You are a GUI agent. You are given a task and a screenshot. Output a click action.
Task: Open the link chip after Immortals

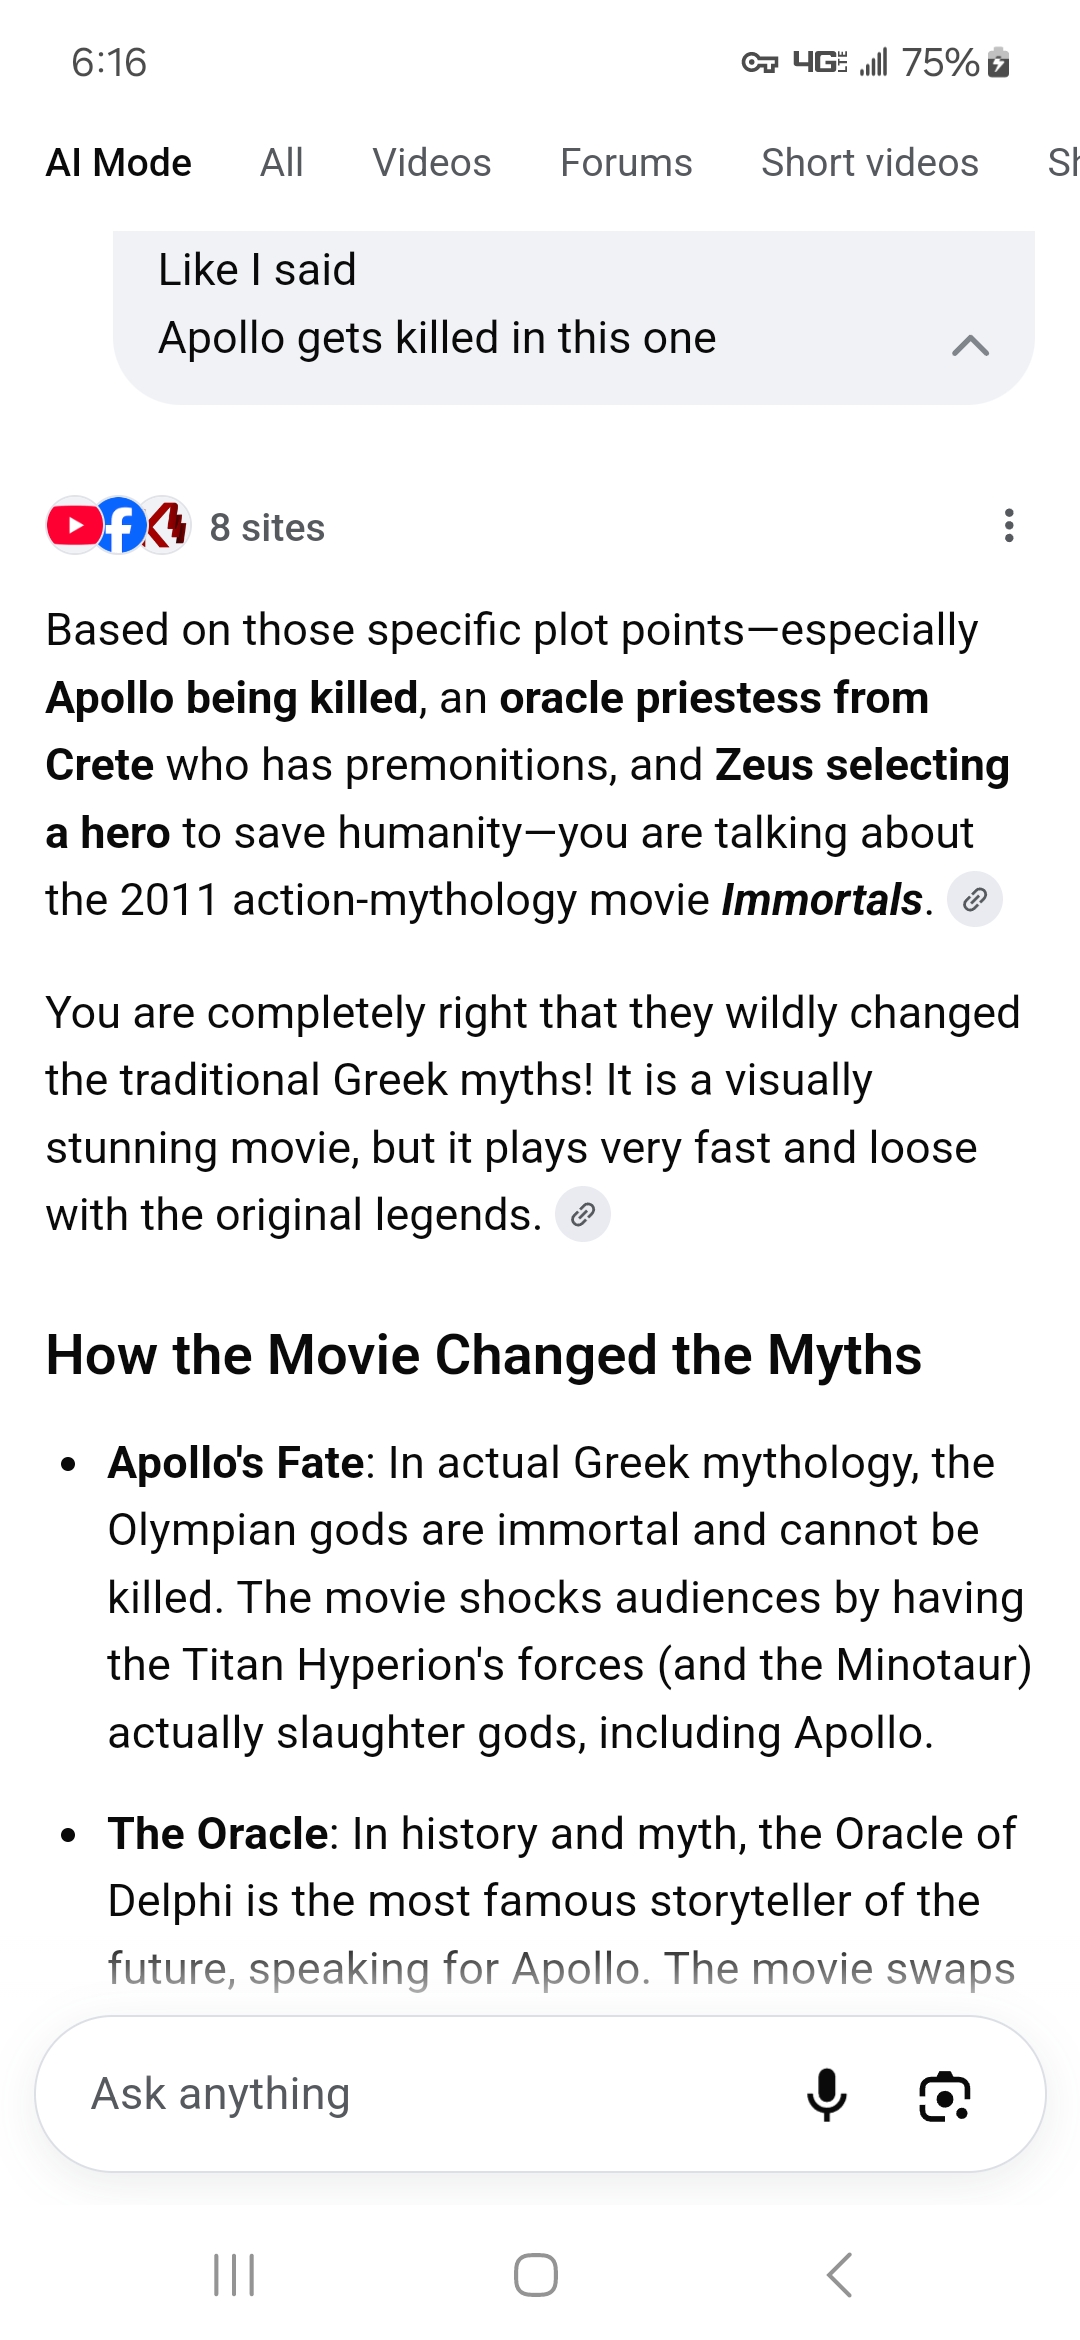pyautogui.click(x=975, y=899)
